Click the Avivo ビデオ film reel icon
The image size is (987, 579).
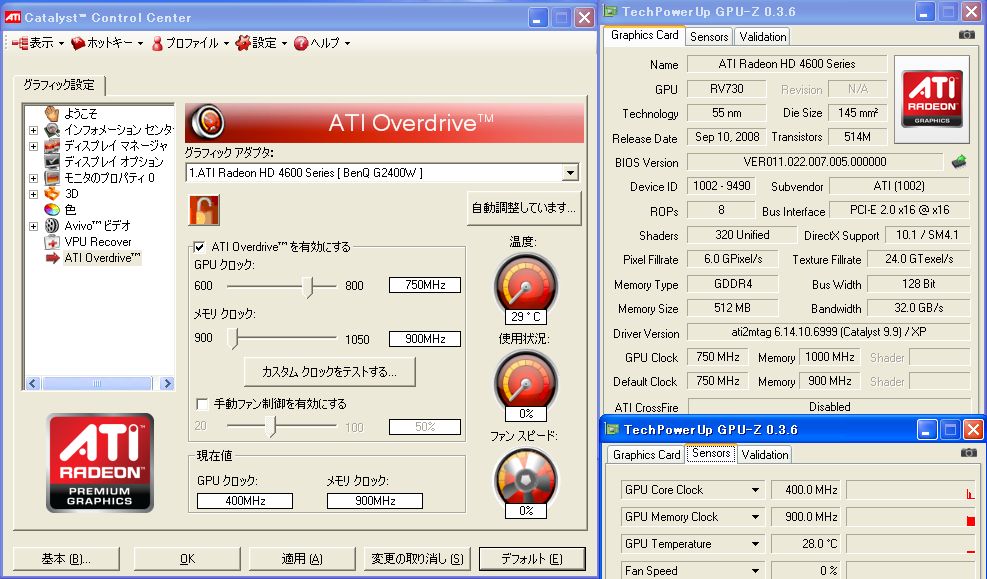tap(52, 225)
